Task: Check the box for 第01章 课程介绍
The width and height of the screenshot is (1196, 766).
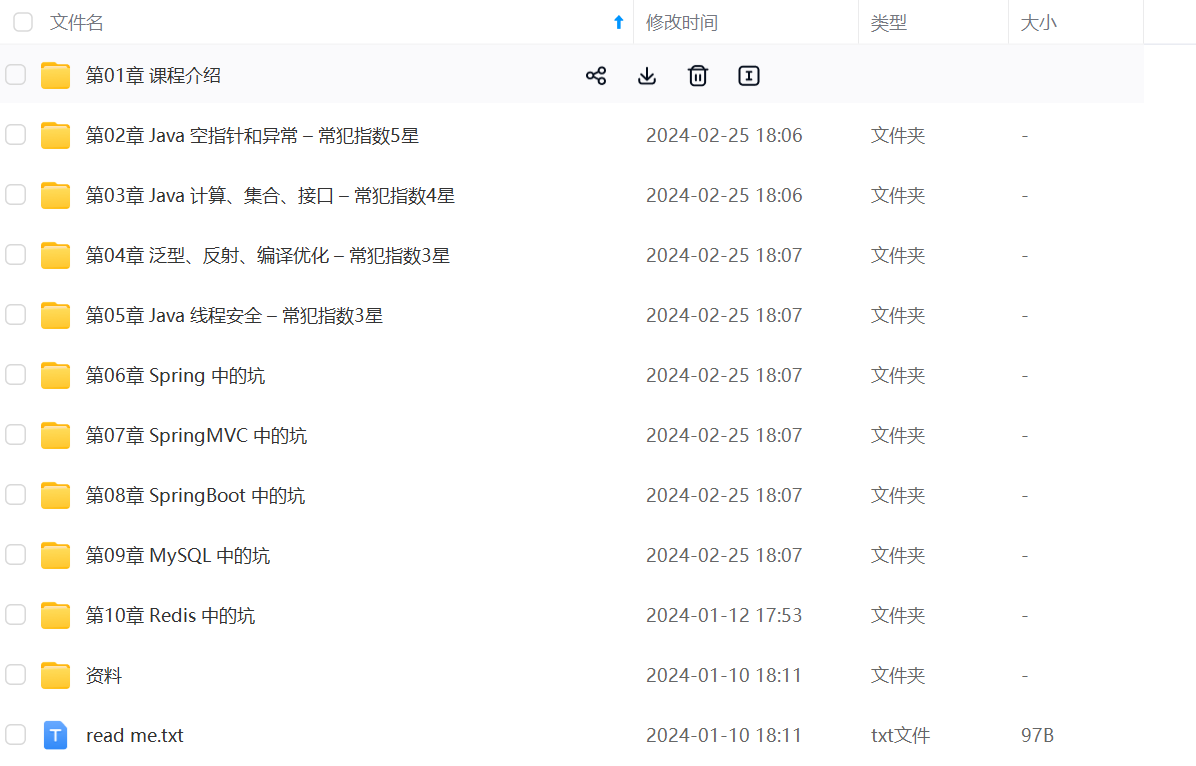Action: pyautogui.click(x=15, y=75)
